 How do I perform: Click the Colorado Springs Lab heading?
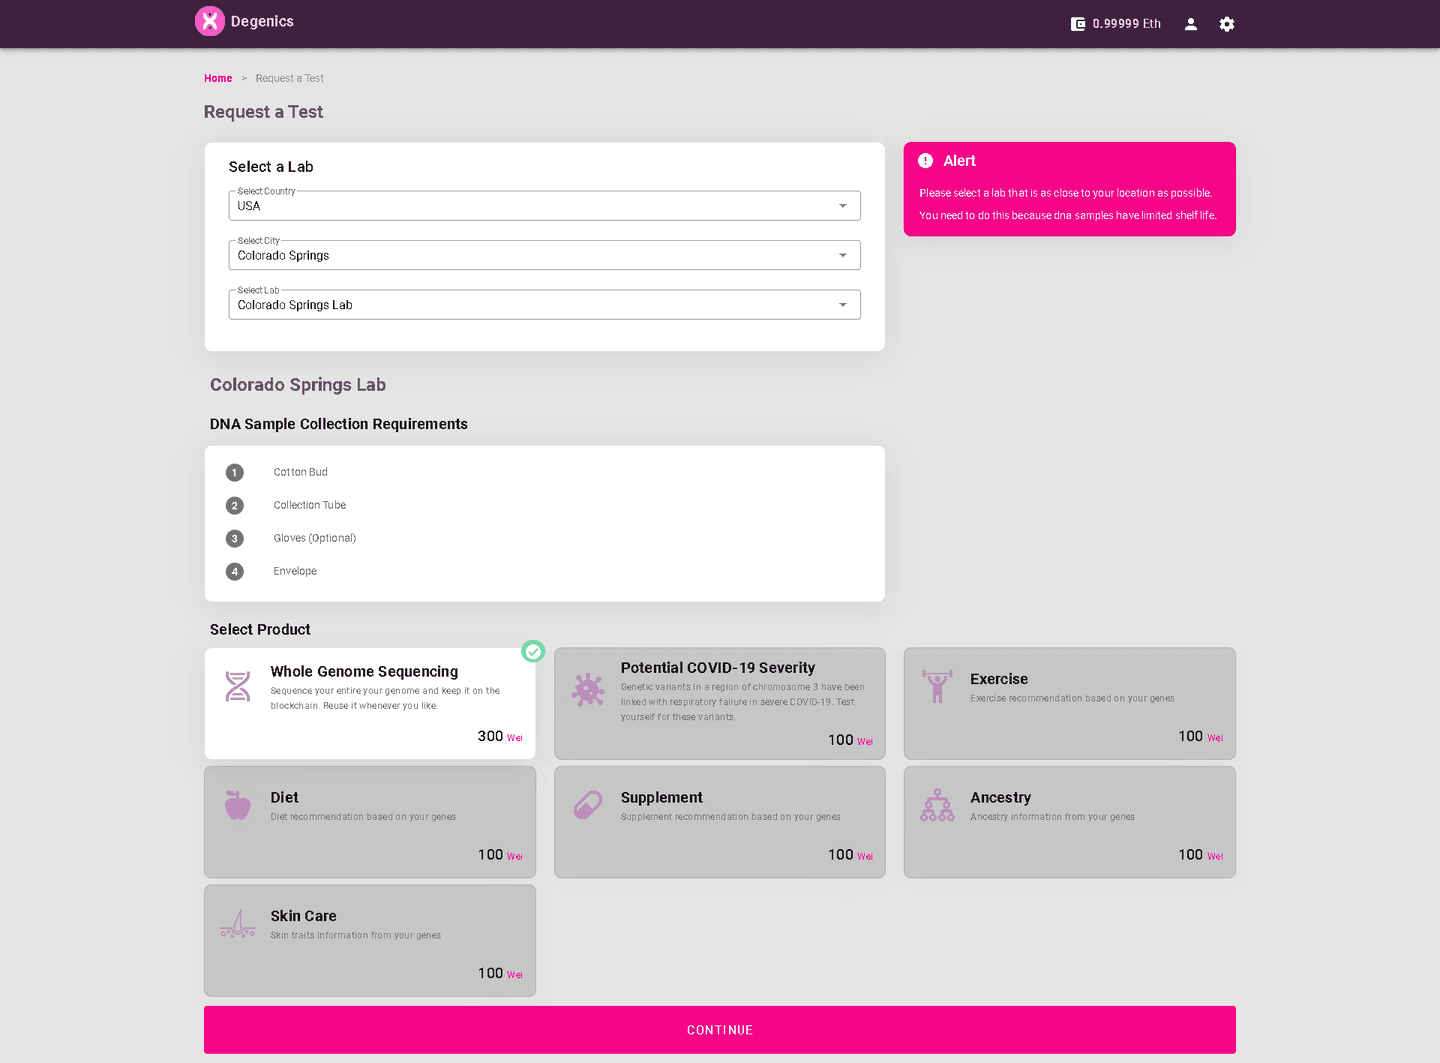pos(298,385)
